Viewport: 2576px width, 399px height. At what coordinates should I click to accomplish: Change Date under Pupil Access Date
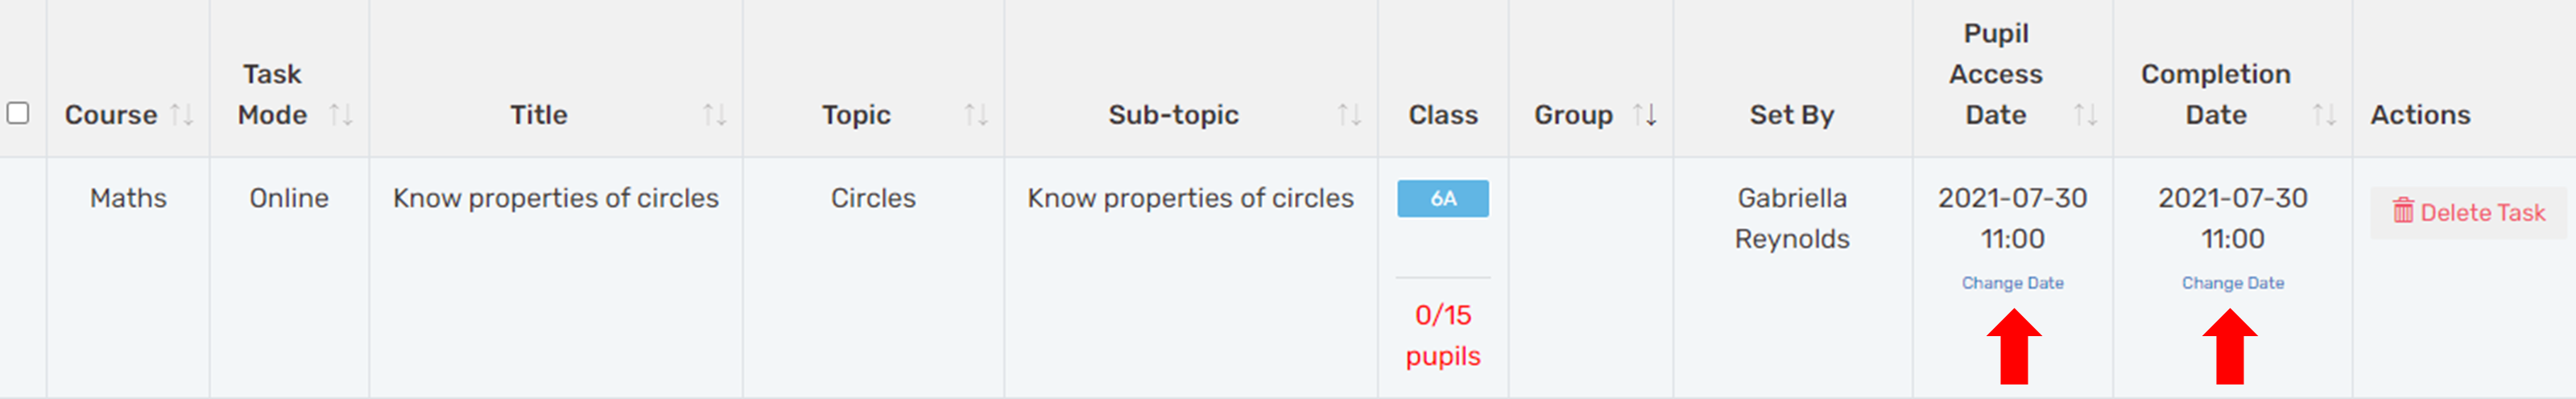click(x=2012, y=283)
